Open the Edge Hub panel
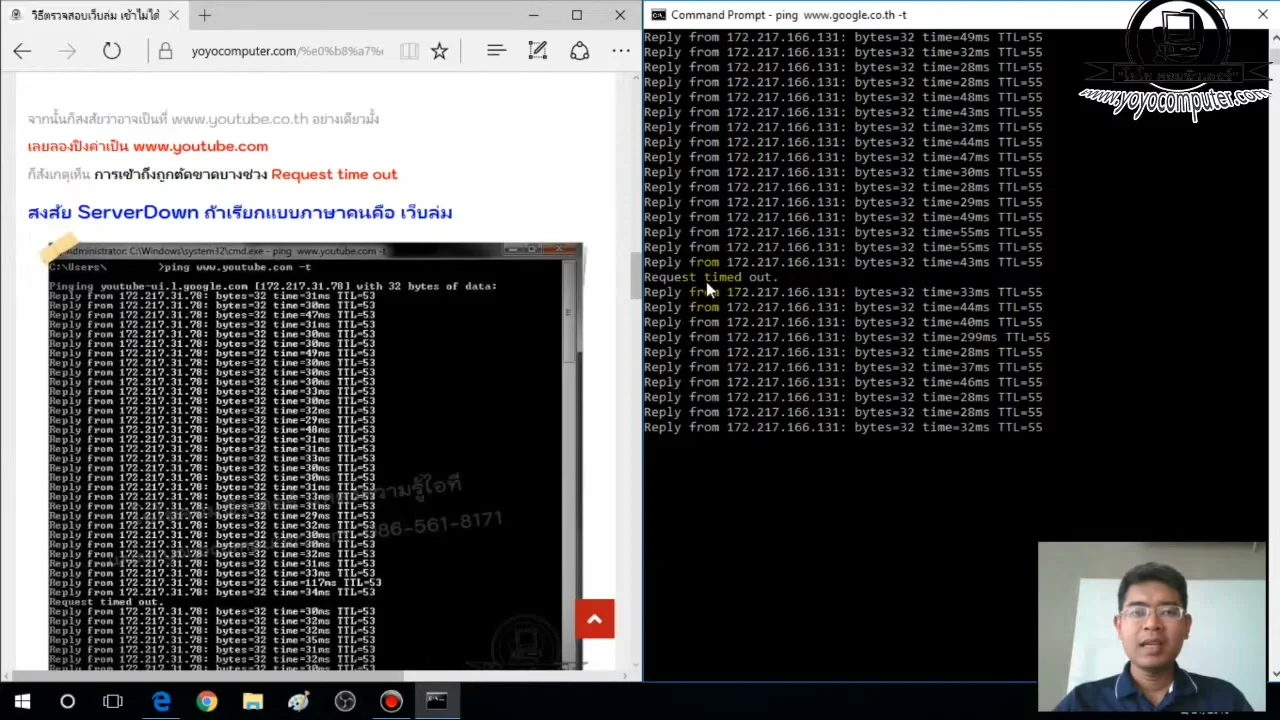The height and width of the screenshot is (720, 1280). [x=496, y=51]
